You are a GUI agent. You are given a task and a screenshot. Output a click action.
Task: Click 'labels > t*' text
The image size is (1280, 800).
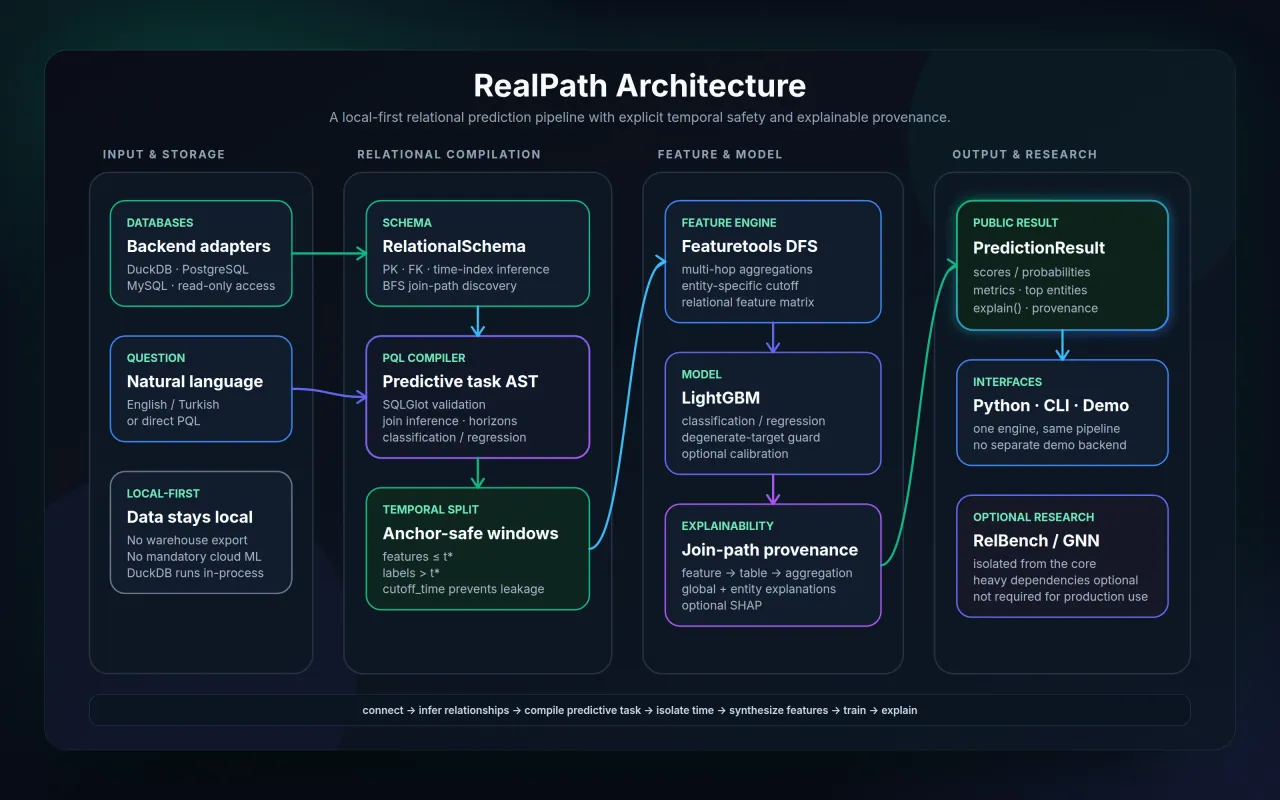tap(411, 572)
